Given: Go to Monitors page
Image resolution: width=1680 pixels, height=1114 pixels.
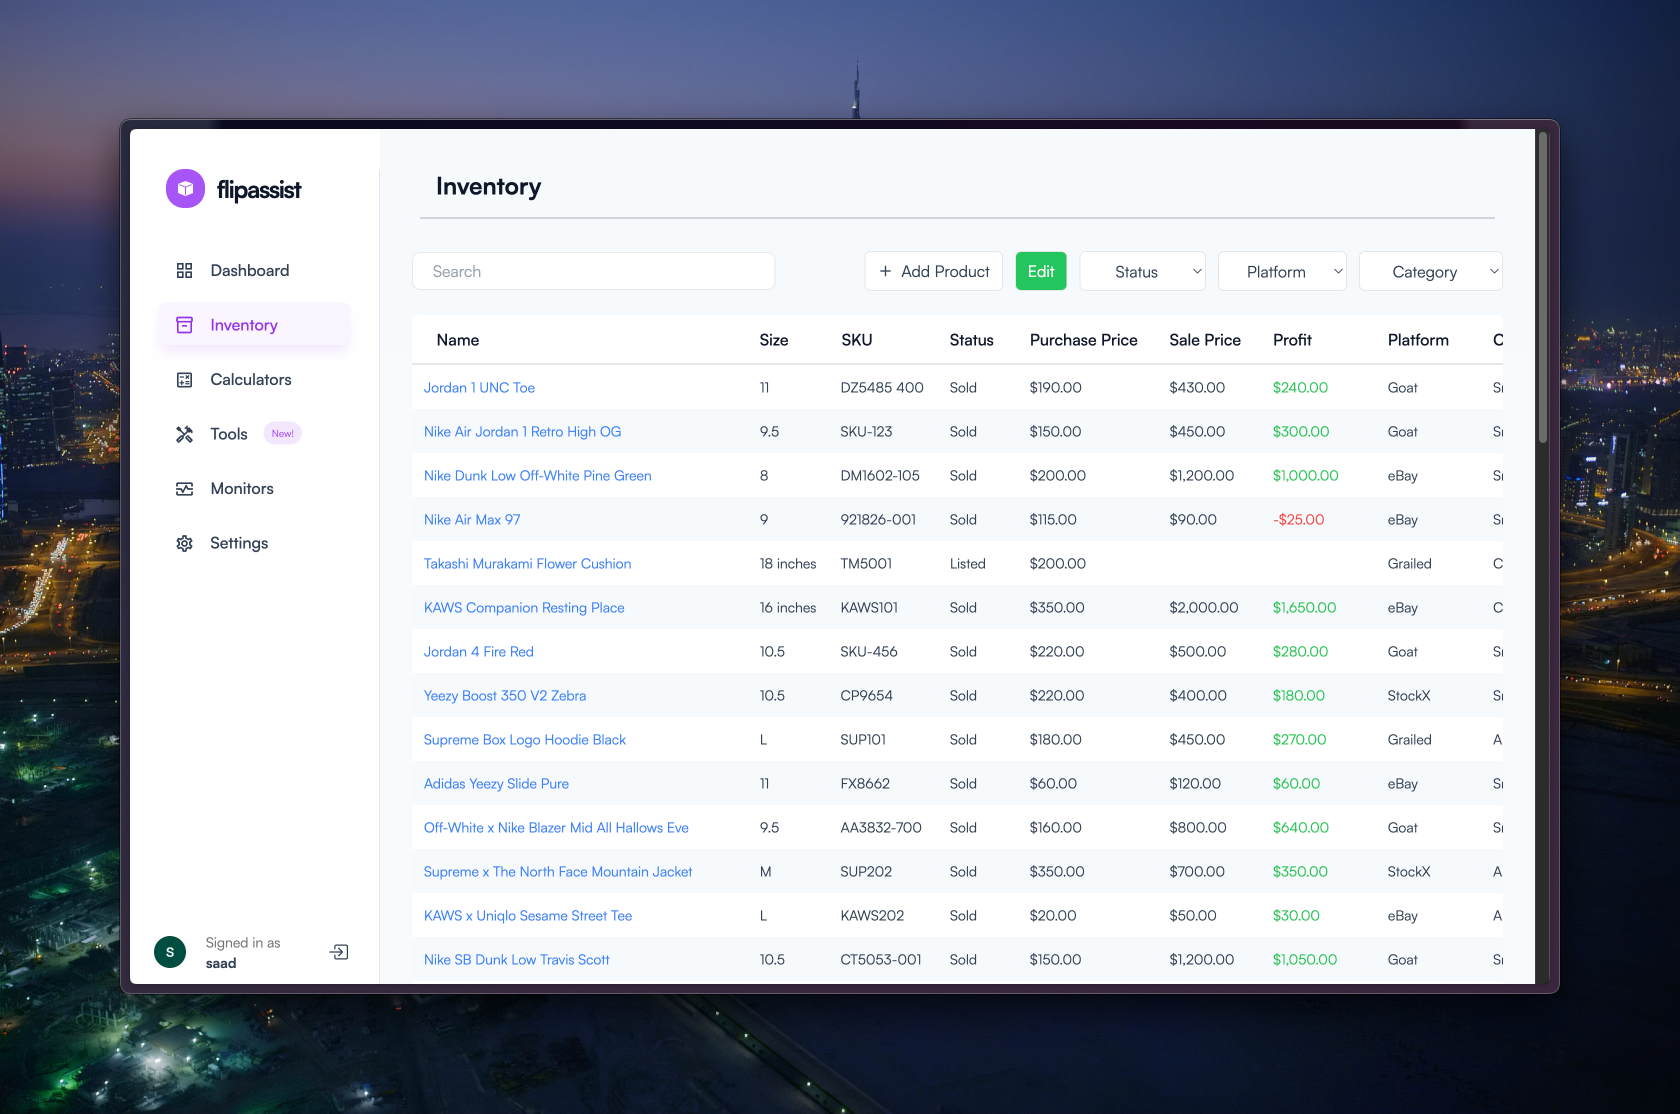Looking at the screenshot, I should click(x=254, y=489).
